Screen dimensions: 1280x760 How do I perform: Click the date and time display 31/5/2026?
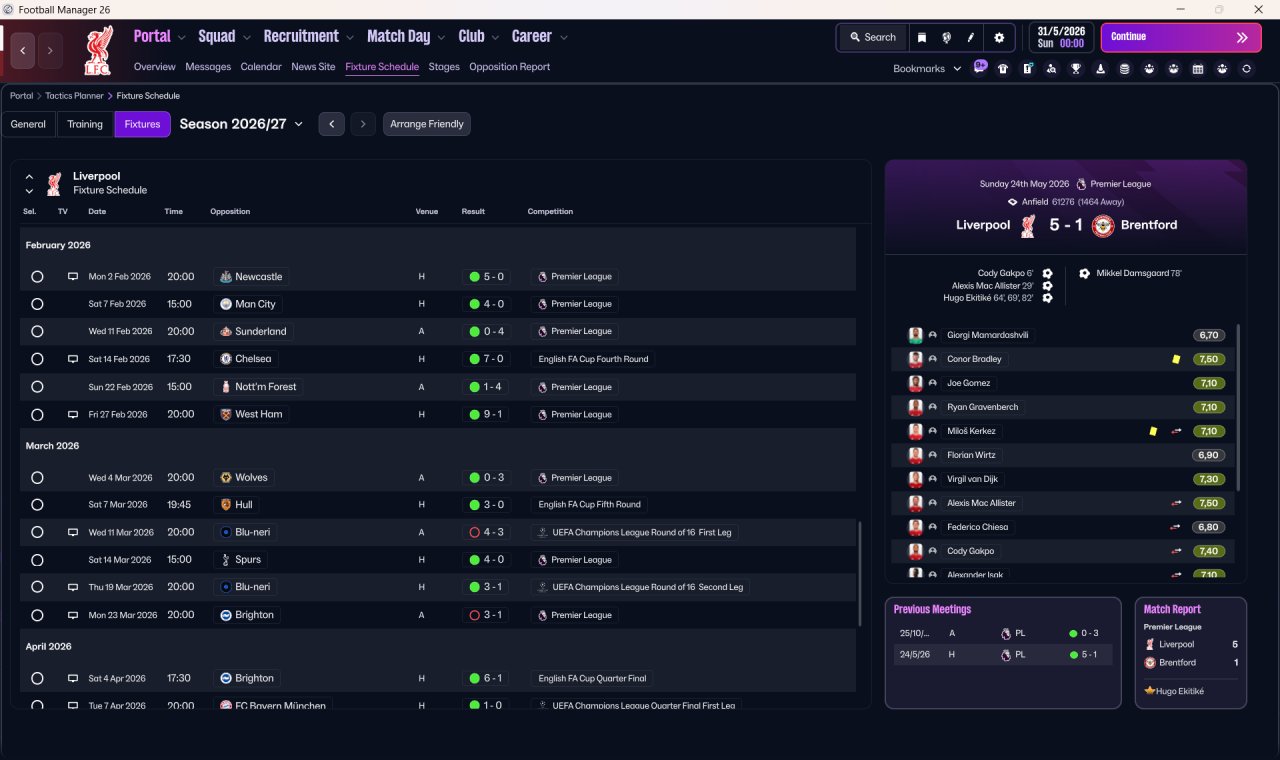1062,37
